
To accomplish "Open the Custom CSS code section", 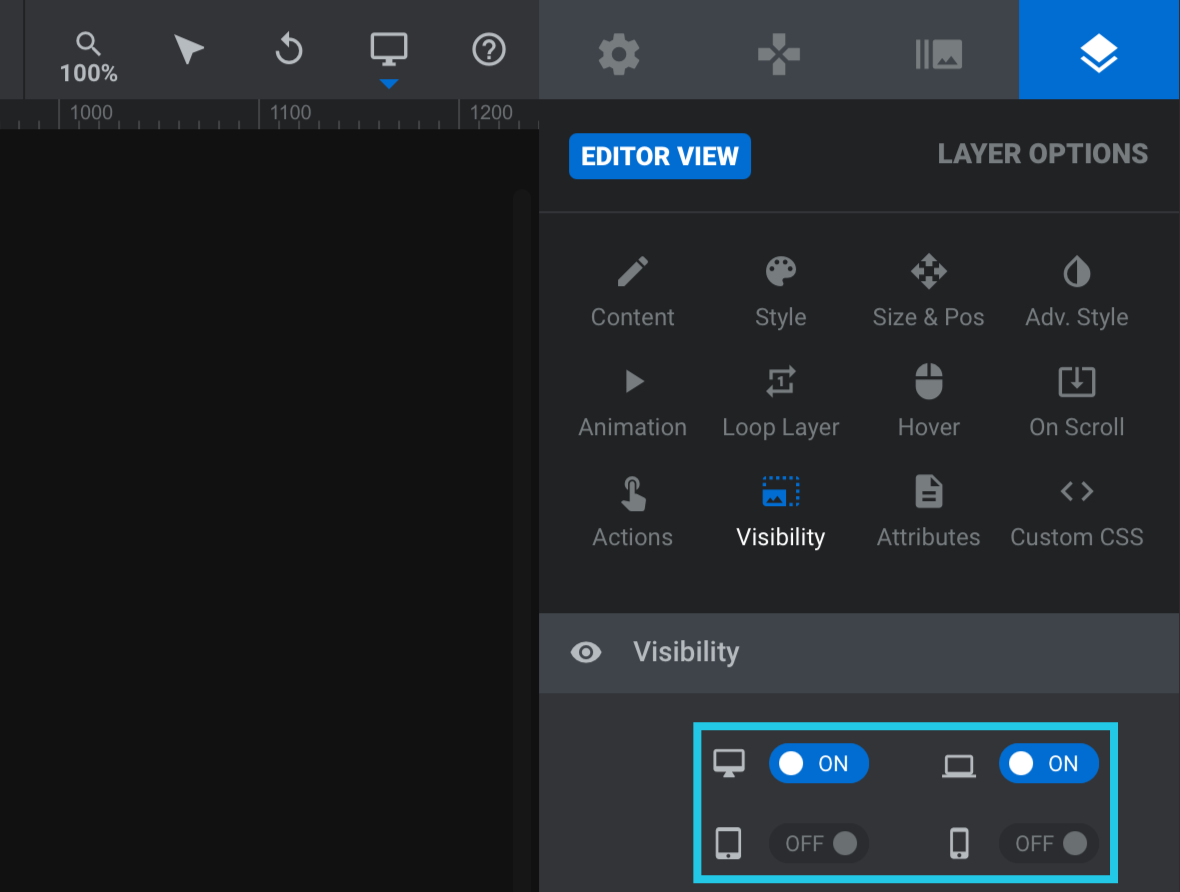I will coord(1076,512).
